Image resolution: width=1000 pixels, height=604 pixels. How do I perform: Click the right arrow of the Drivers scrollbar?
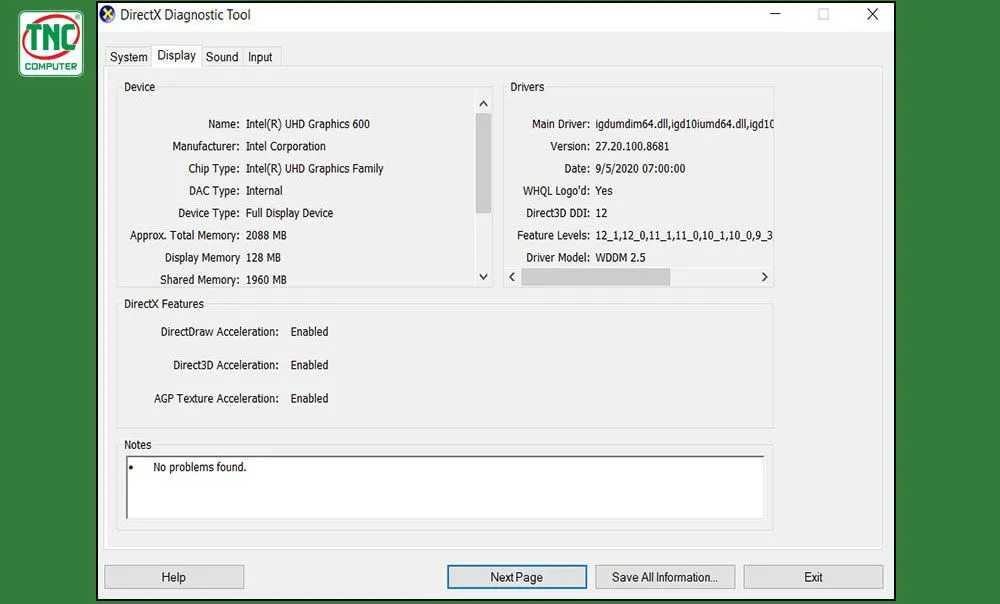click(764, 276)
